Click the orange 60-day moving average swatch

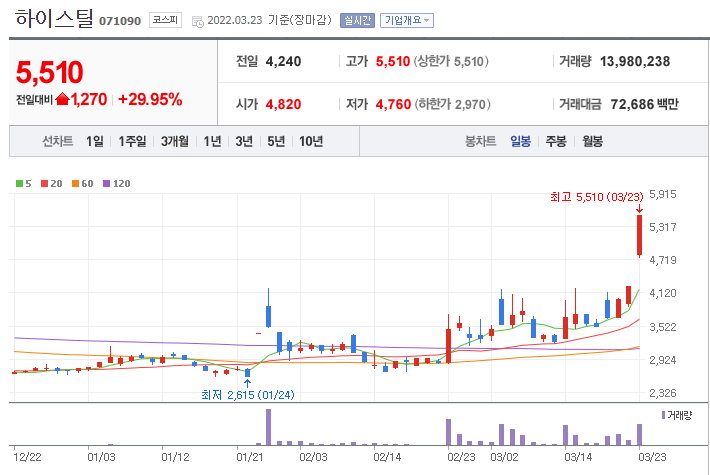click(x=76, y=183)
